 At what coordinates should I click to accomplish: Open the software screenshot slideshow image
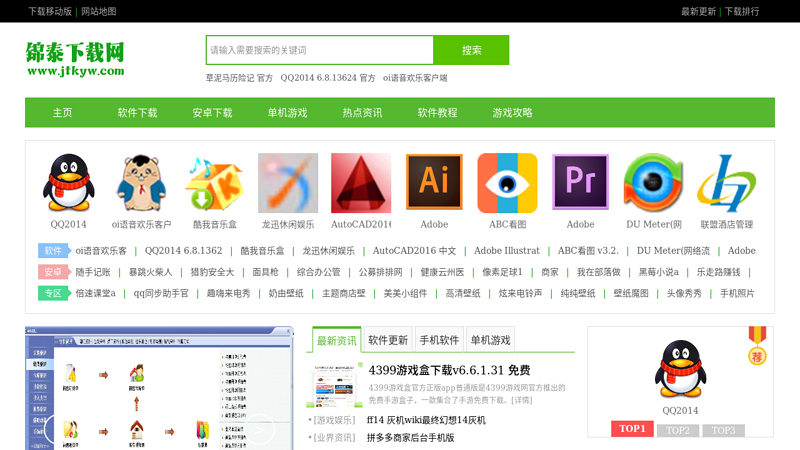[159, 388]
